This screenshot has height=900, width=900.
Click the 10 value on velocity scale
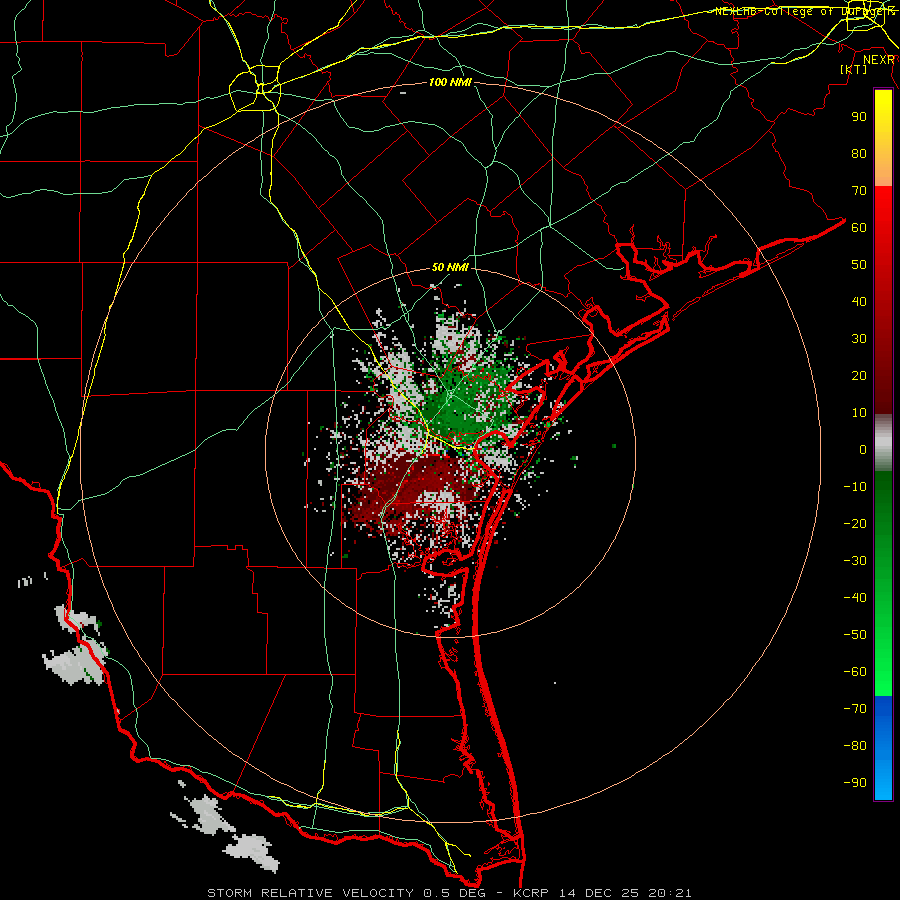(x=859, y=413)
